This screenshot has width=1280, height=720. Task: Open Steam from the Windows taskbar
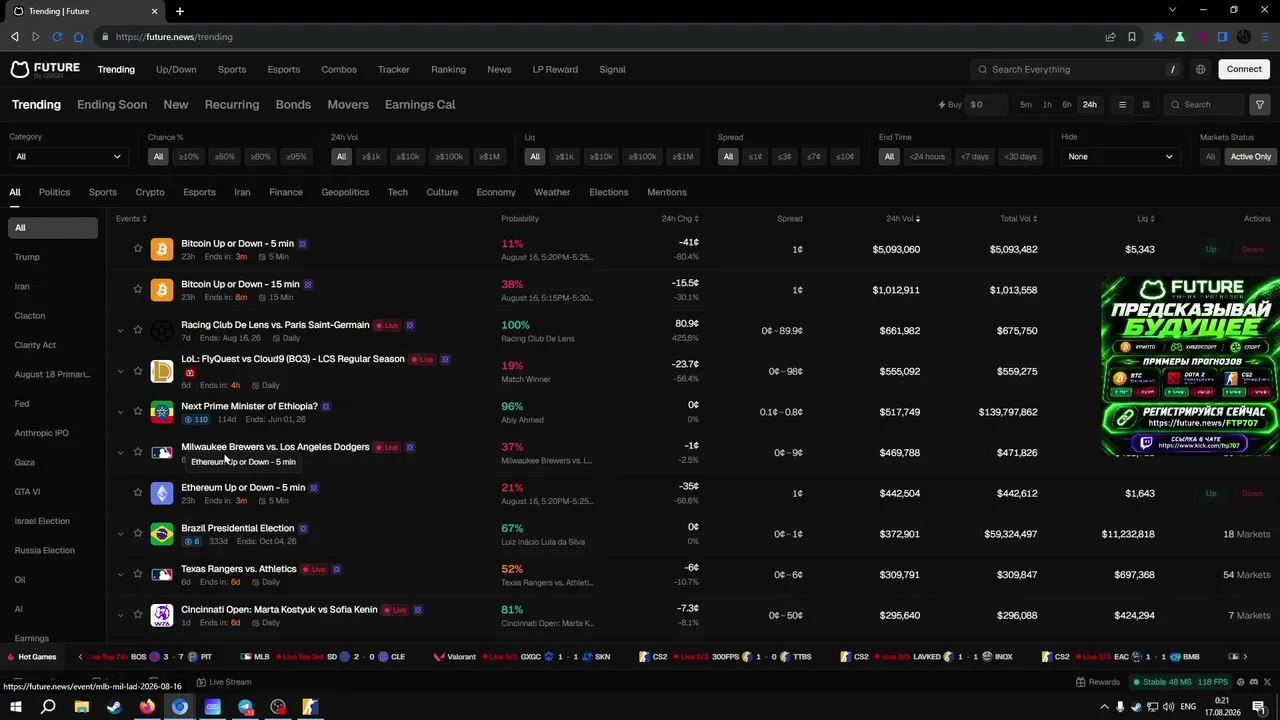pos(114,707)
